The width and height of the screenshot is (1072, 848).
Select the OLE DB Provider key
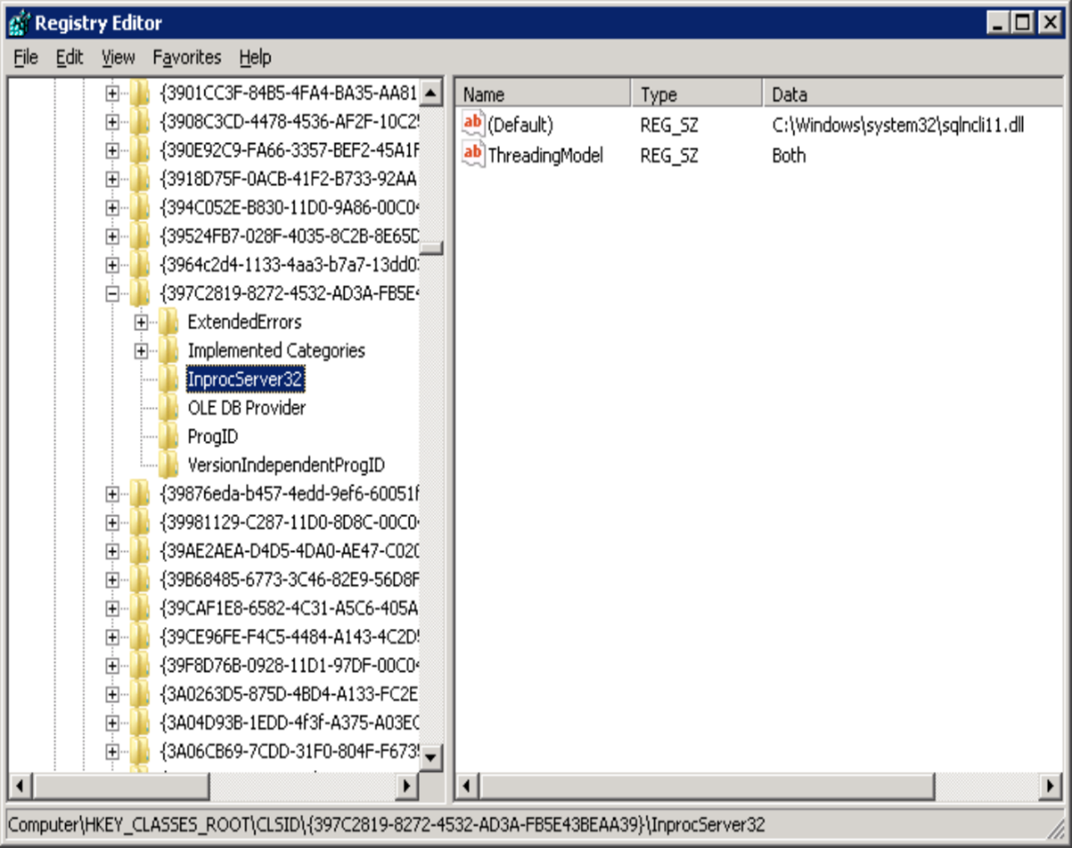pyautogui.click(x=246, y=408)
